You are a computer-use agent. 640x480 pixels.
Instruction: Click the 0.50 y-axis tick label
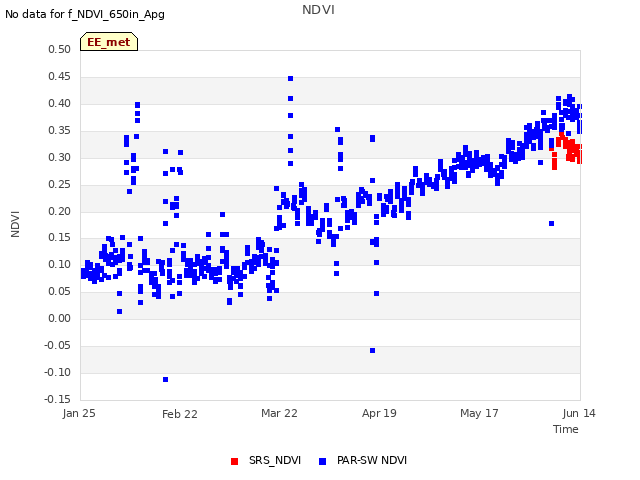[60, 49]
